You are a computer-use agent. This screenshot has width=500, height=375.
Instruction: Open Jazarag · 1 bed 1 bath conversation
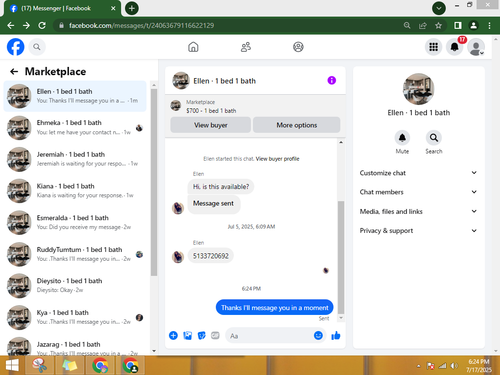(75, 345)
